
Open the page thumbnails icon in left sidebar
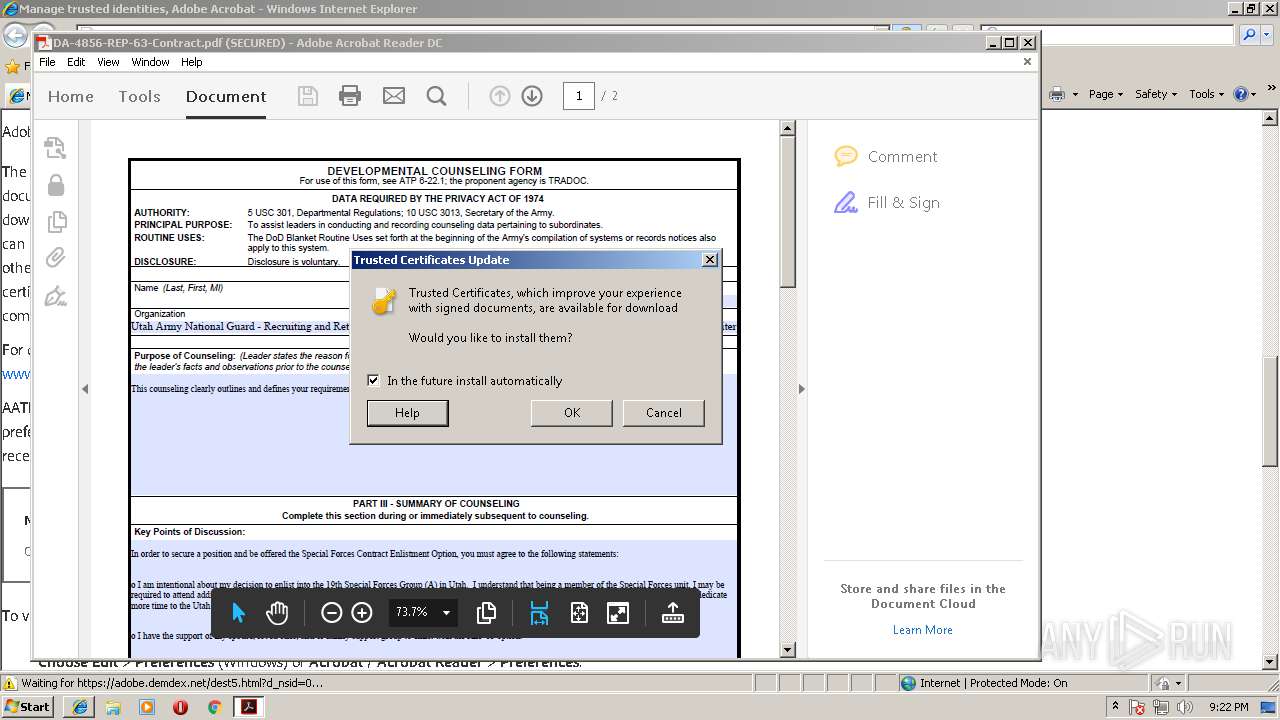pos(56,221)
